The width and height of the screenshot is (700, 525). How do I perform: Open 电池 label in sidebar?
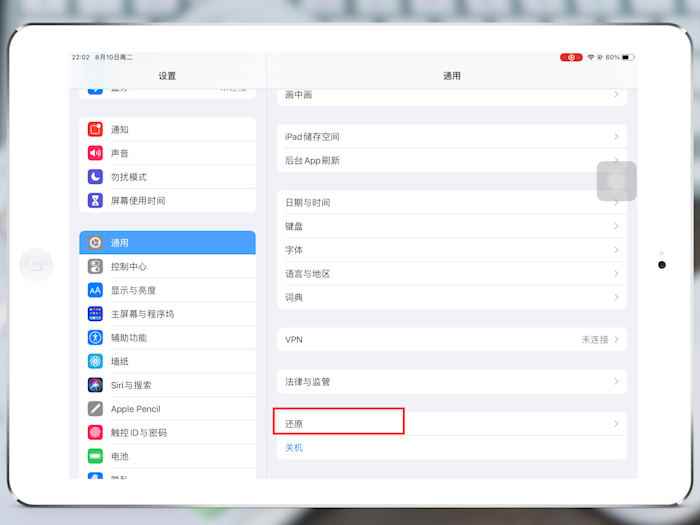[x=120, y=456]
